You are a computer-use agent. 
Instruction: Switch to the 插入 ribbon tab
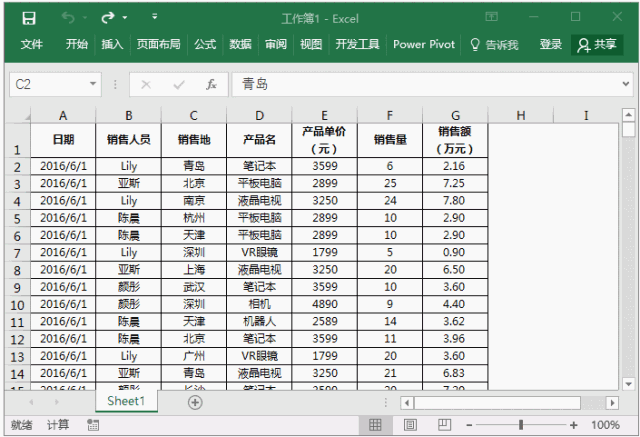(x=112, y=44)
